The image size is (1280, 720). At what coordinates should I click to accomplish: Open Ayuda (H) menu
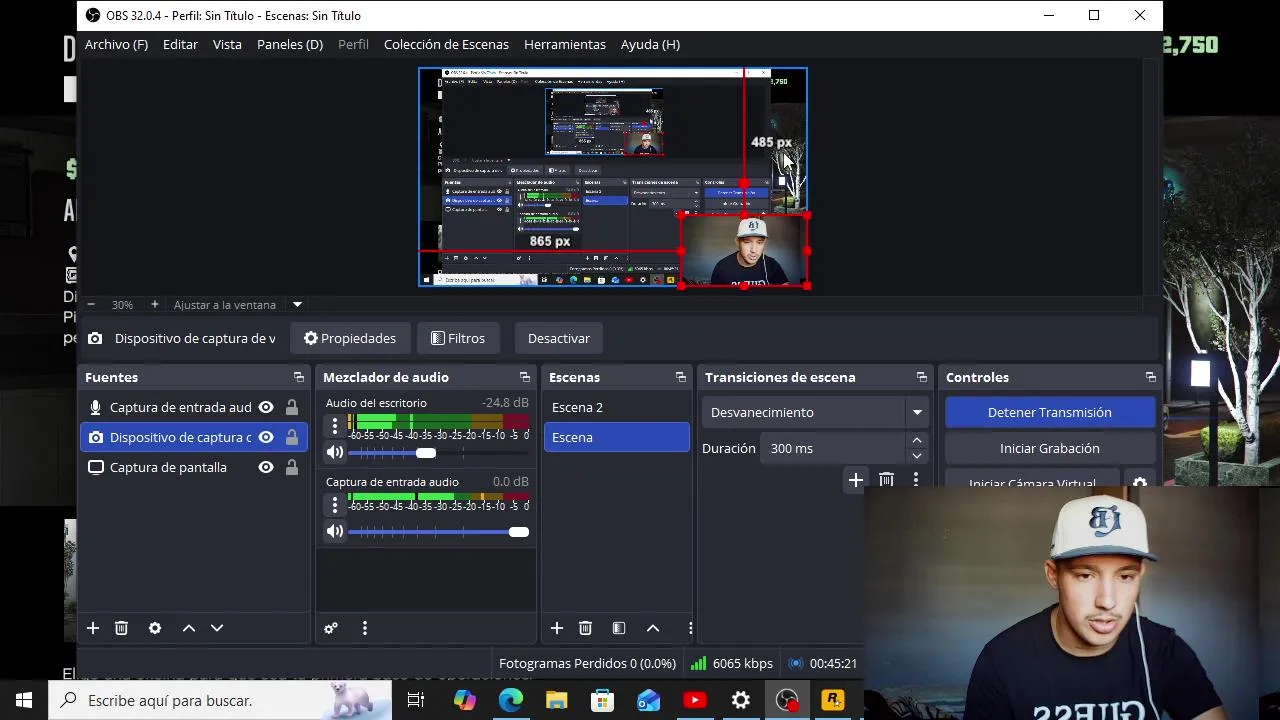coord(650,44)
